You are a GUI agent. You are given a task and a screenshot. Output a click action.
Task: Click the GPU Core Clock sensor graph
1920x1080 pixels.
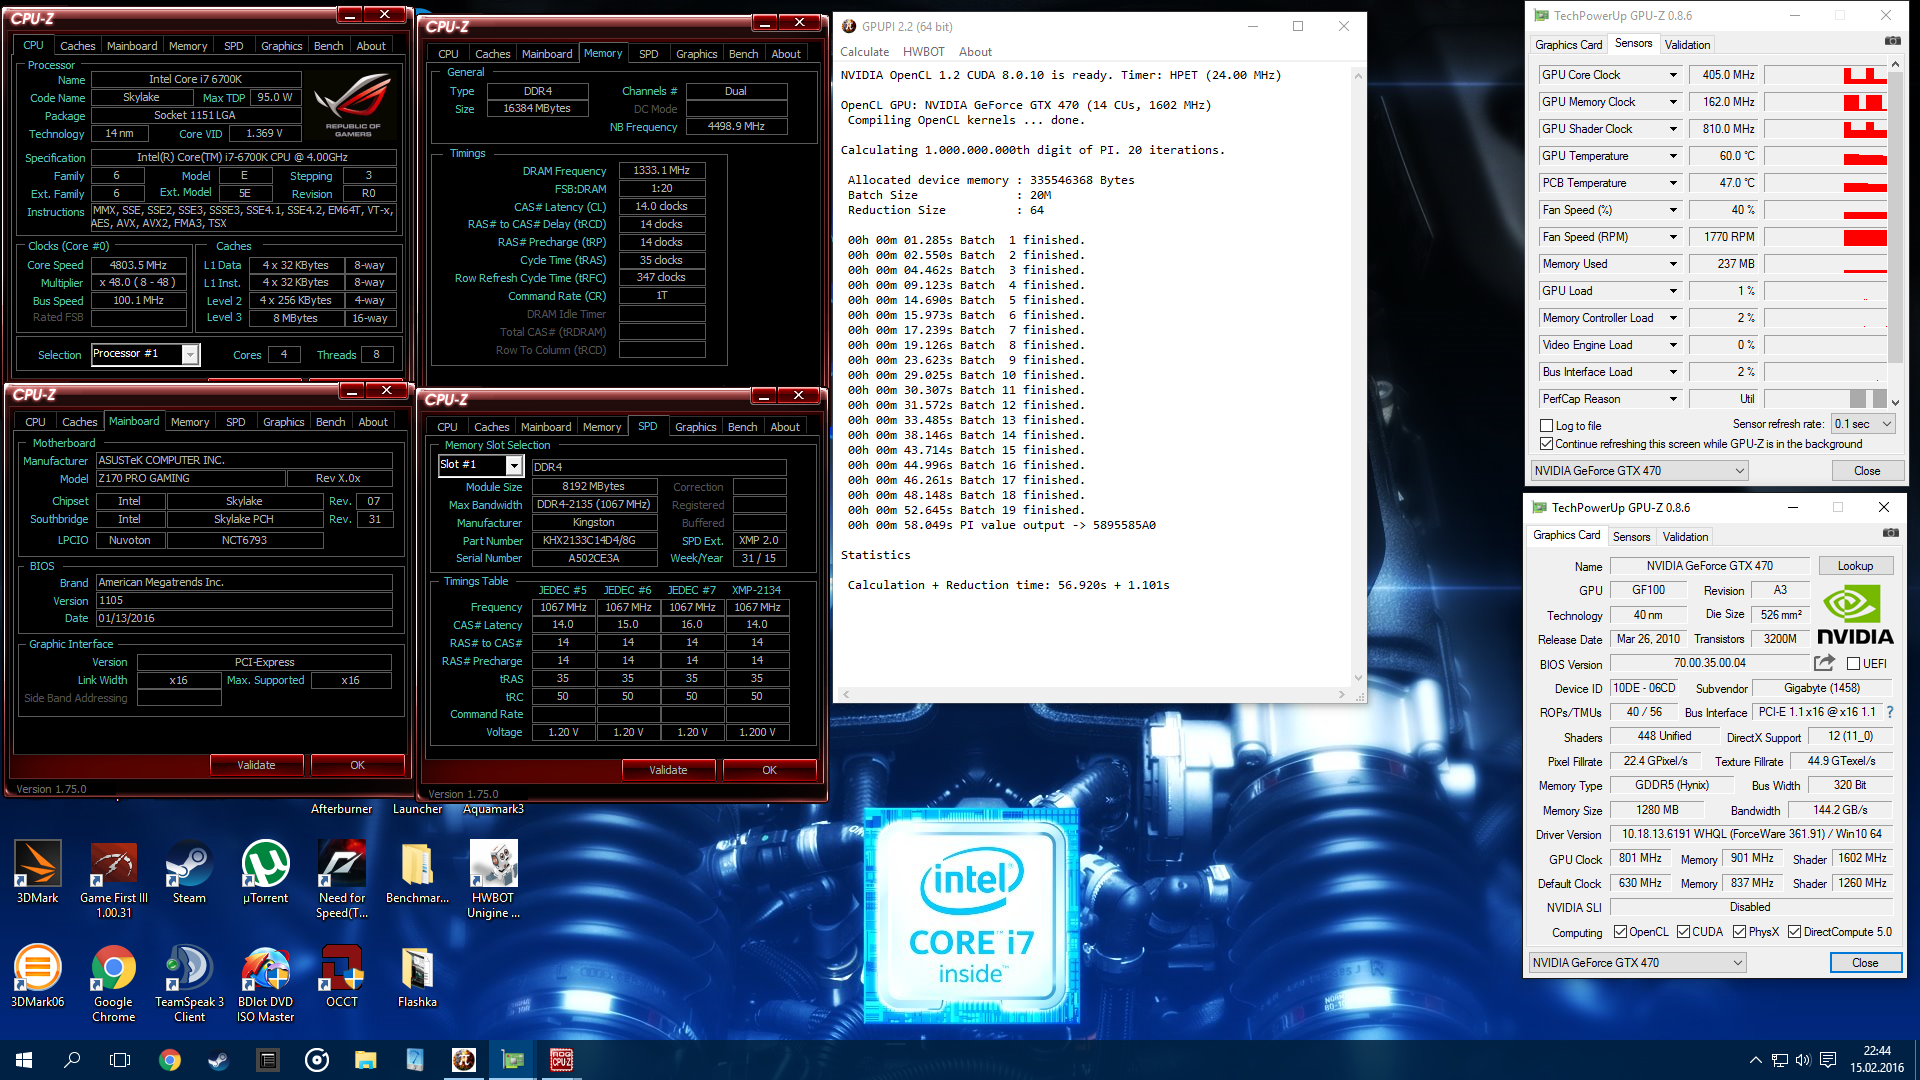[x=1825, y=75]
